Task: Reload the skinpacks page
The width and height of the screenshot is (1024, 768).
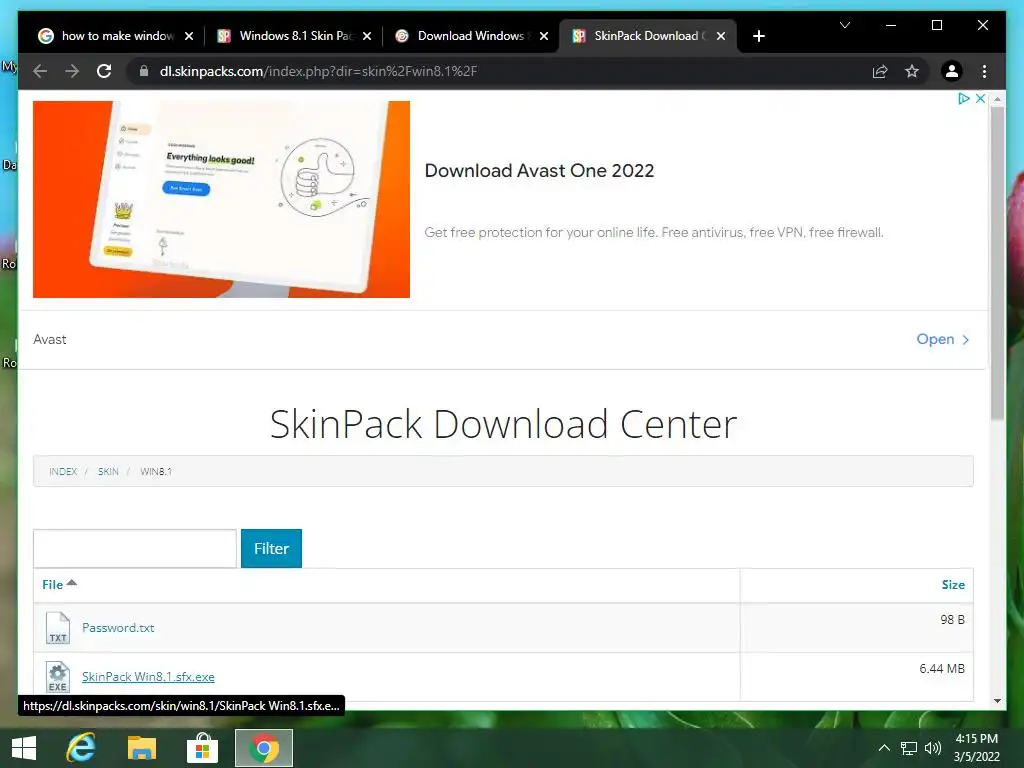Action: [x=104, y=71]
